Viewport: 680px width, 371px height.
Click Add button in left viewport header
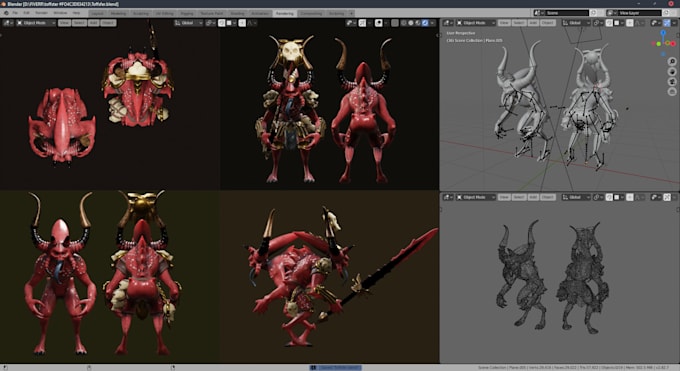pos(94,23)
